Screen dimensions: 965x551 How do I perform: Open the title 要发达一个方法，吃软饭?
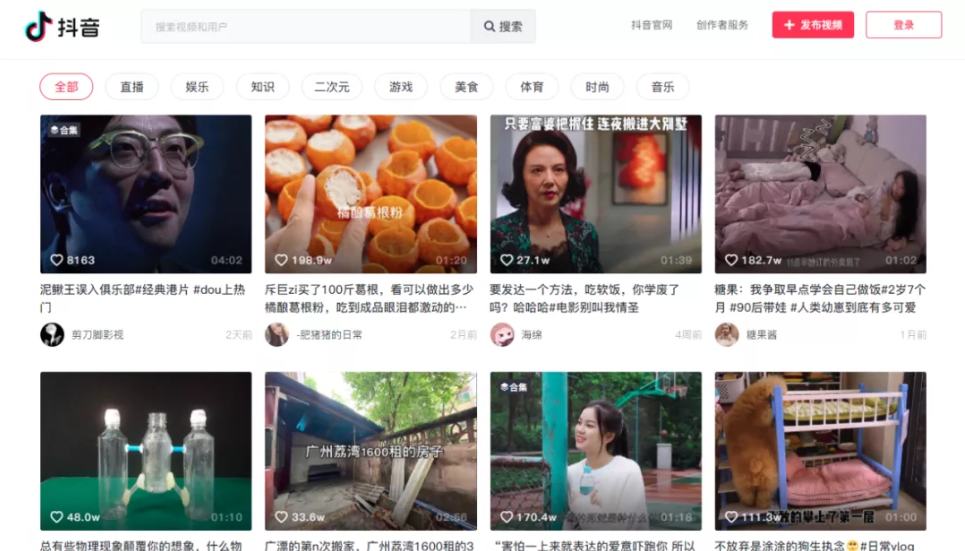(585, 298)
